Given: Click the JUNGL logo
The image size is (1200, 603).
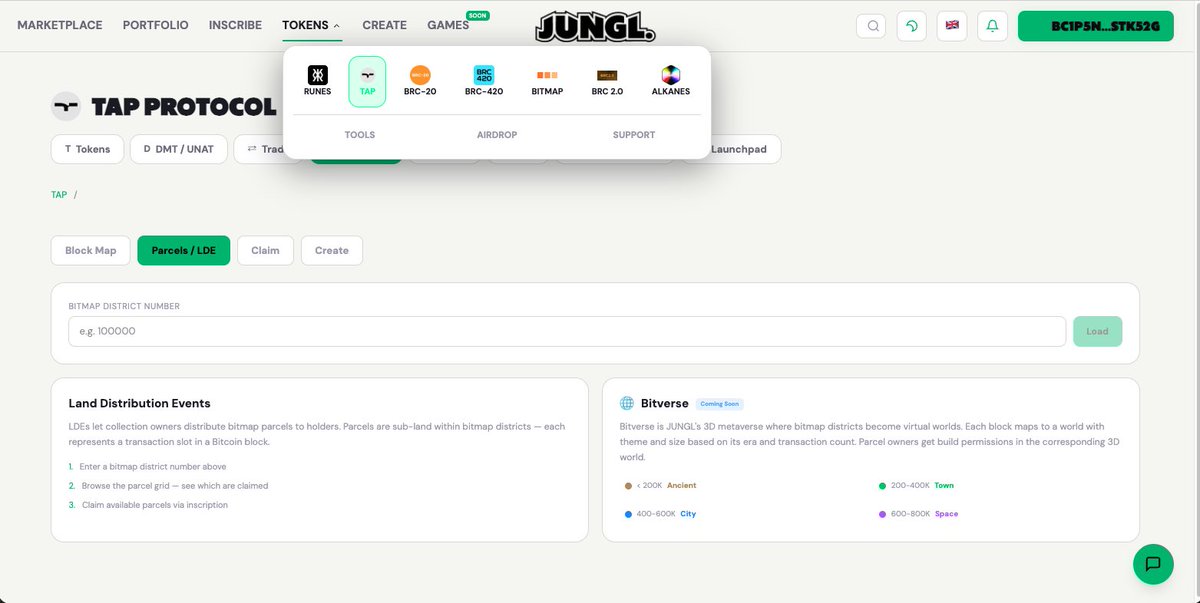Looking at the screenshot, I should [595, 26].
